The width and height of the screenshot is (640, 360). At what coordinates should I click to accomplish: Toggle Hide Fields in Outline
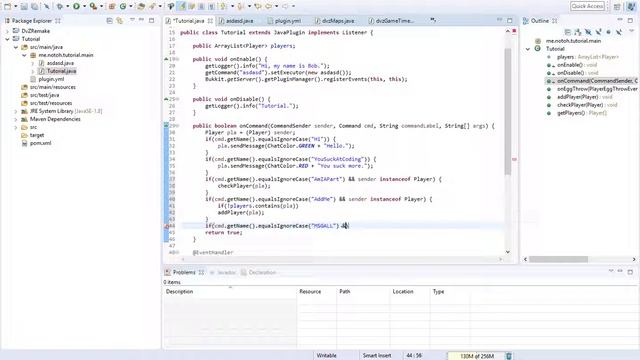pos(588,32)
